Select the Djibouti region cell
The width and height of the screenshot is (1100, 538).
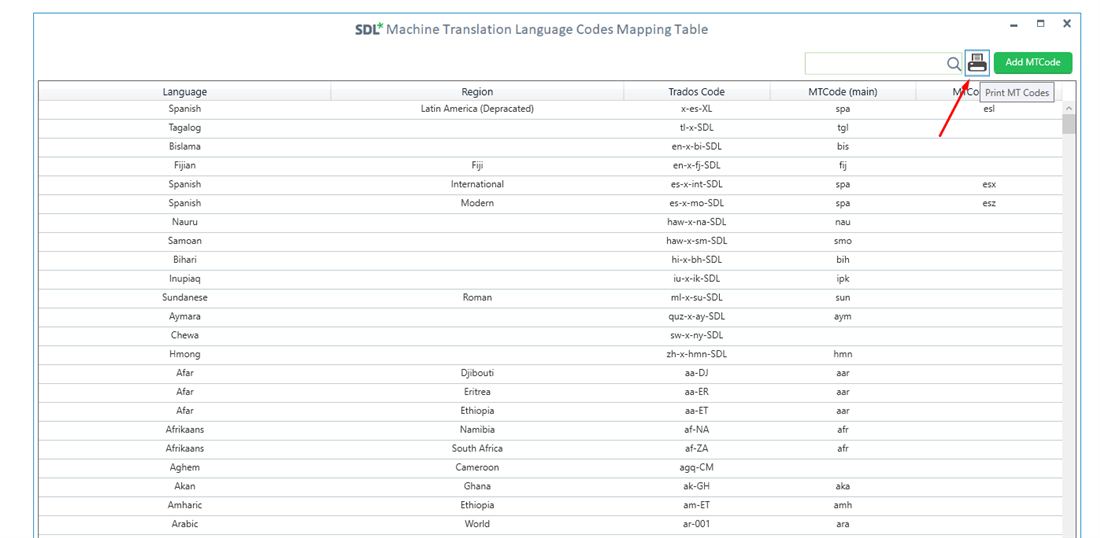[x=477, y=372]
